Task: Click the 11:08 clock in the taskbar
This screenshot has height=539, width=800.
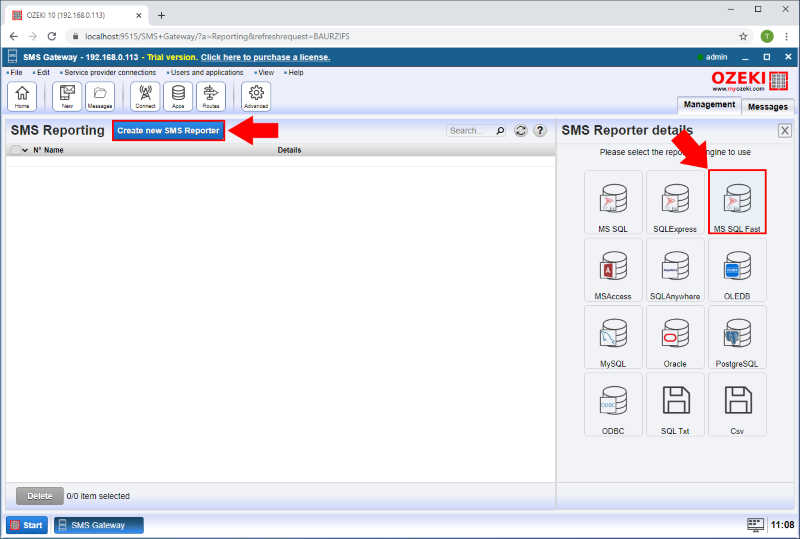Action: [782, 525]
